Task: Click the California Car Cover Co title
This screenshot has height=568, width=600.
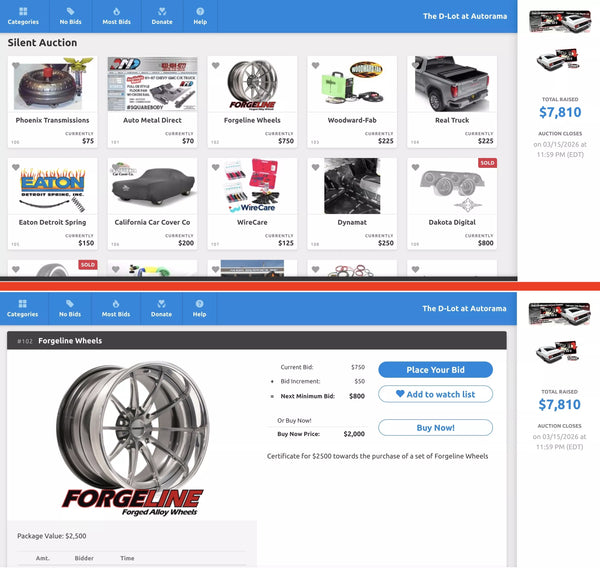Action: click(x=152, y=222)
